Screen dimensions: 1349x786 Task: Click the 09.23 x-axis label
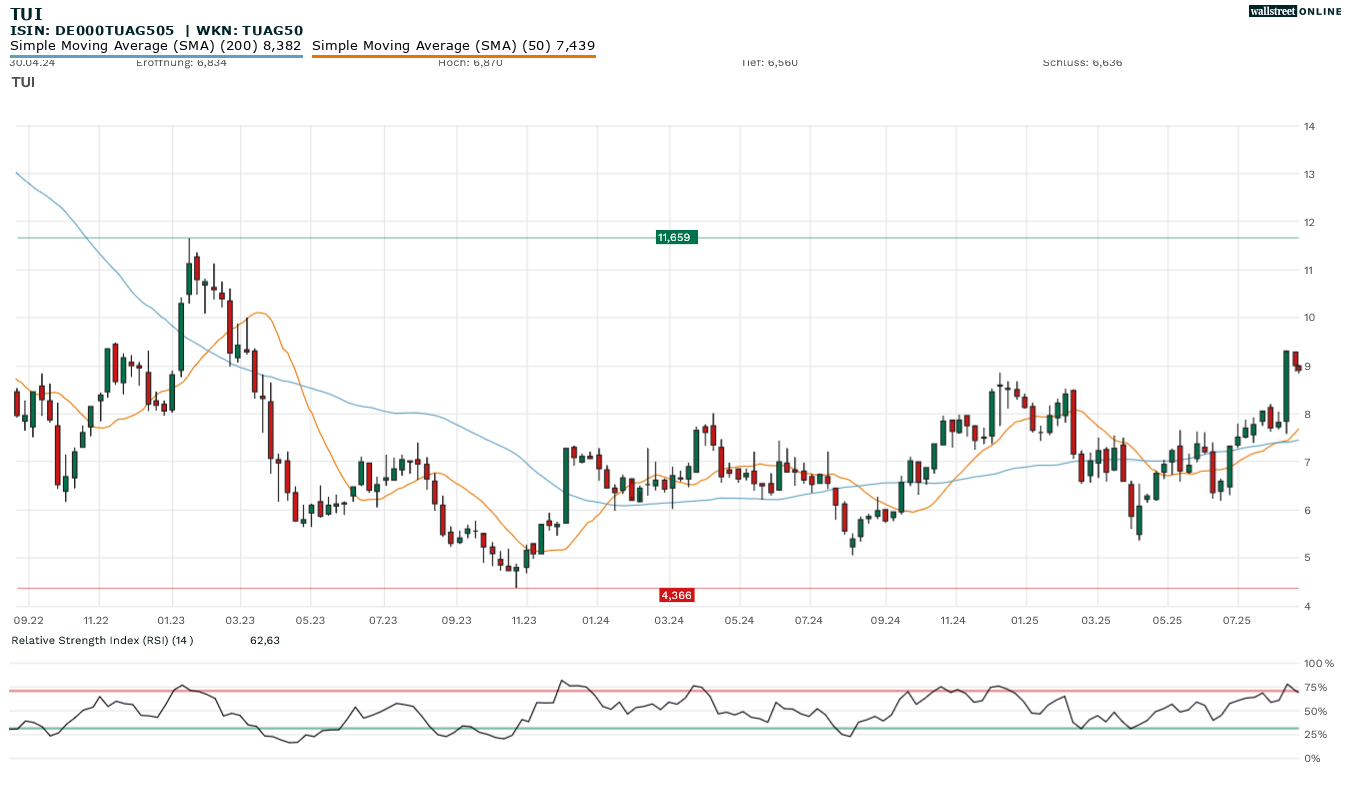coord(456,621)
